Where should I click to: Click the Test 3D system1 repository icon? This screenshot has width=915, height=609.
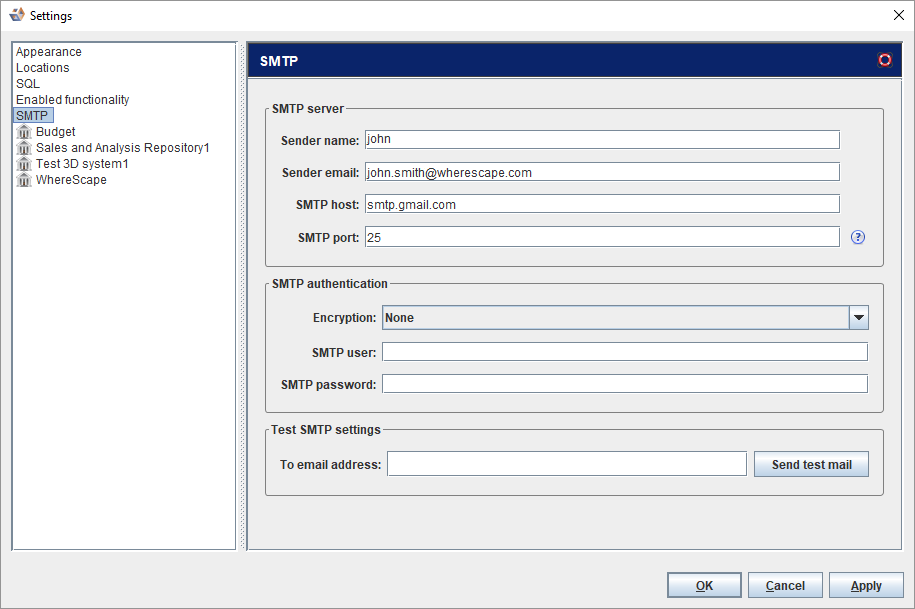coord(24,164)
